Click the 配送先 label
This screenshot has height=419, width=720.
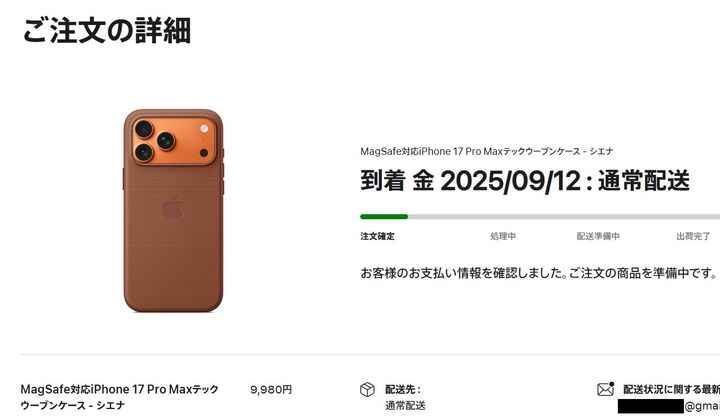click(403, 390)
